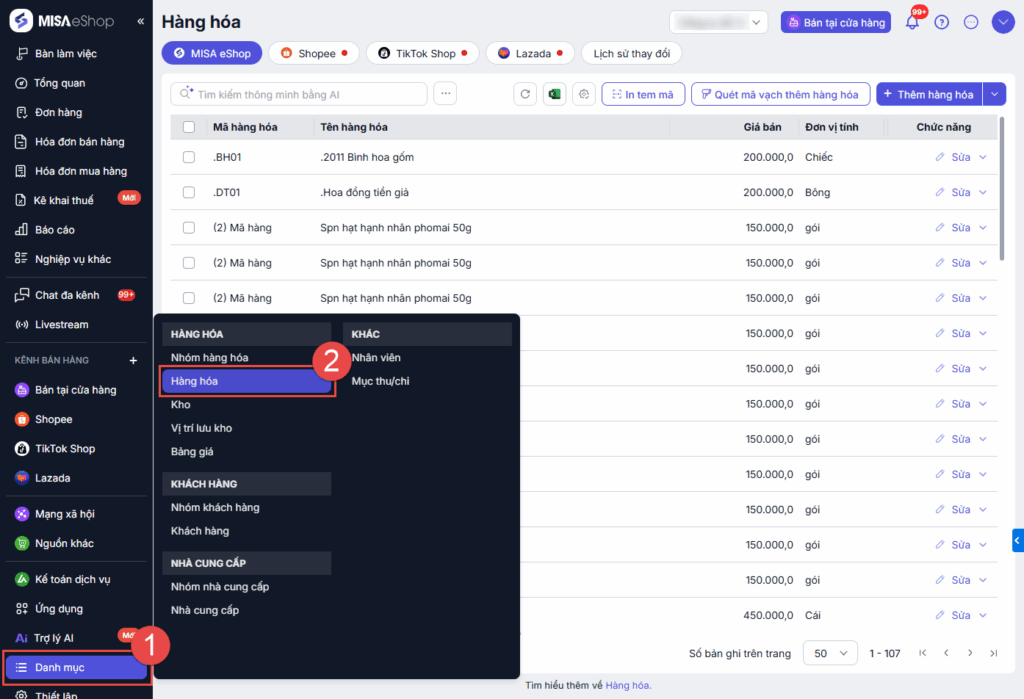Toggle the select-all checkbox in the table header
The width and height of the screenshot is (1024, 699).
(189, 127)
